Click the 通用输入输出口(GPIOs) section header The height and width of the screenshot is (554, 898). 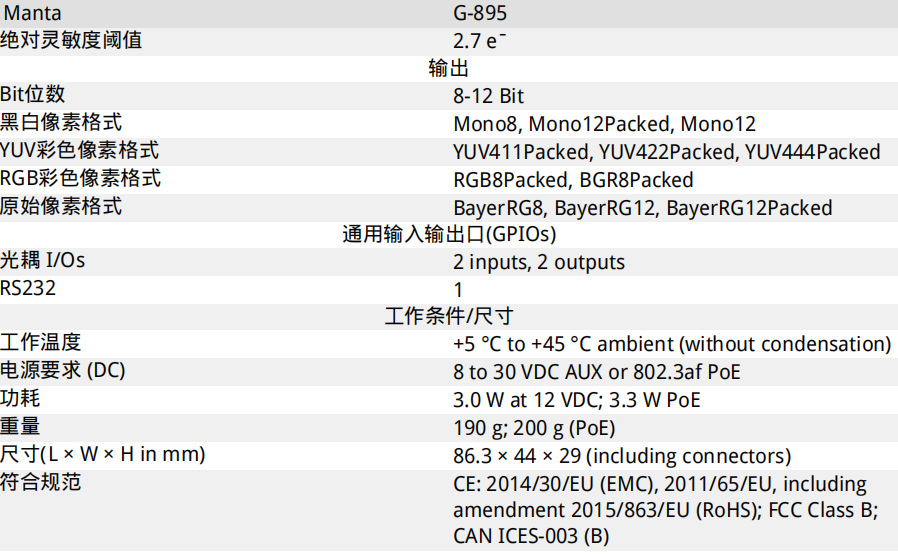pos(449,234)
